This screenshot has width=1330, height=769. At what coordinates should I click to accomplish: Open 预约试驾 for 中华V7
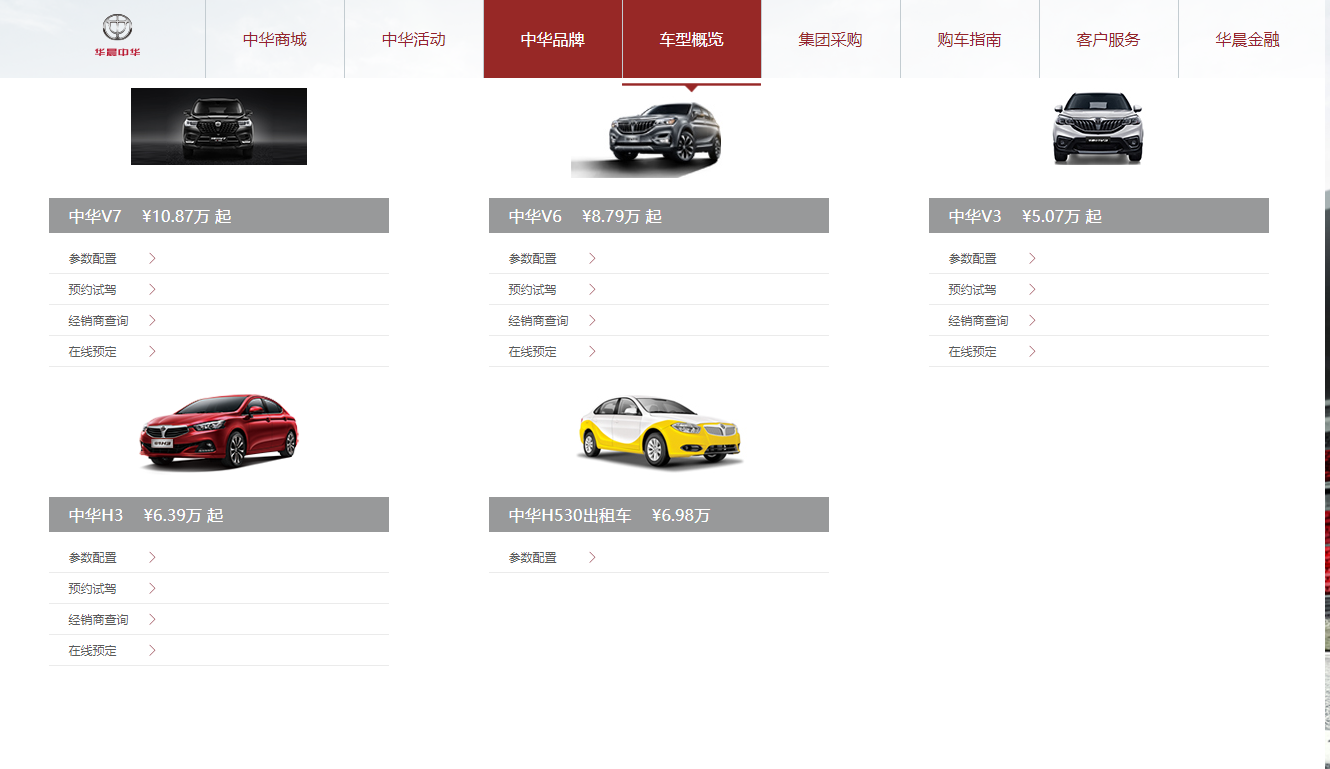(x=93, y=290)
